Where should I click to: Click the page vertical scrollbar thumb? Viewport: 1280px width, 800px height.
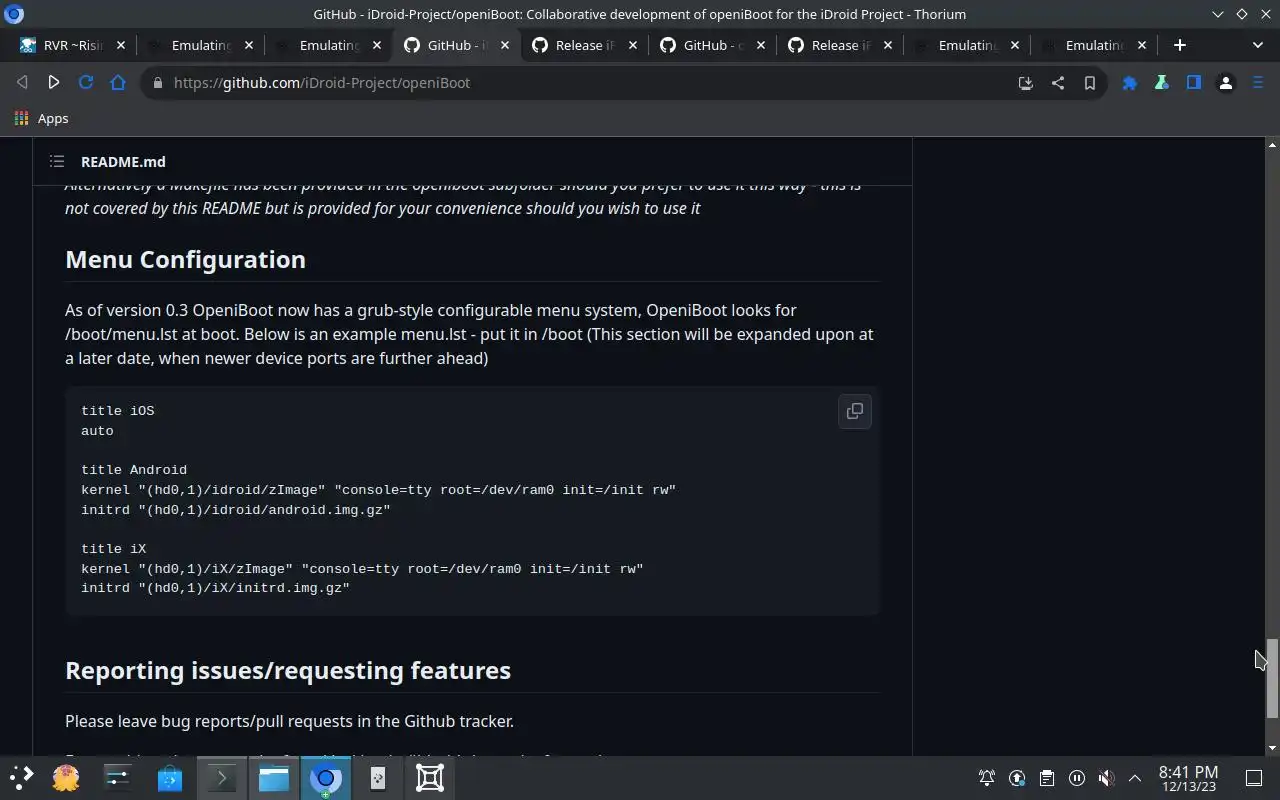click(x=1272, y=678)
